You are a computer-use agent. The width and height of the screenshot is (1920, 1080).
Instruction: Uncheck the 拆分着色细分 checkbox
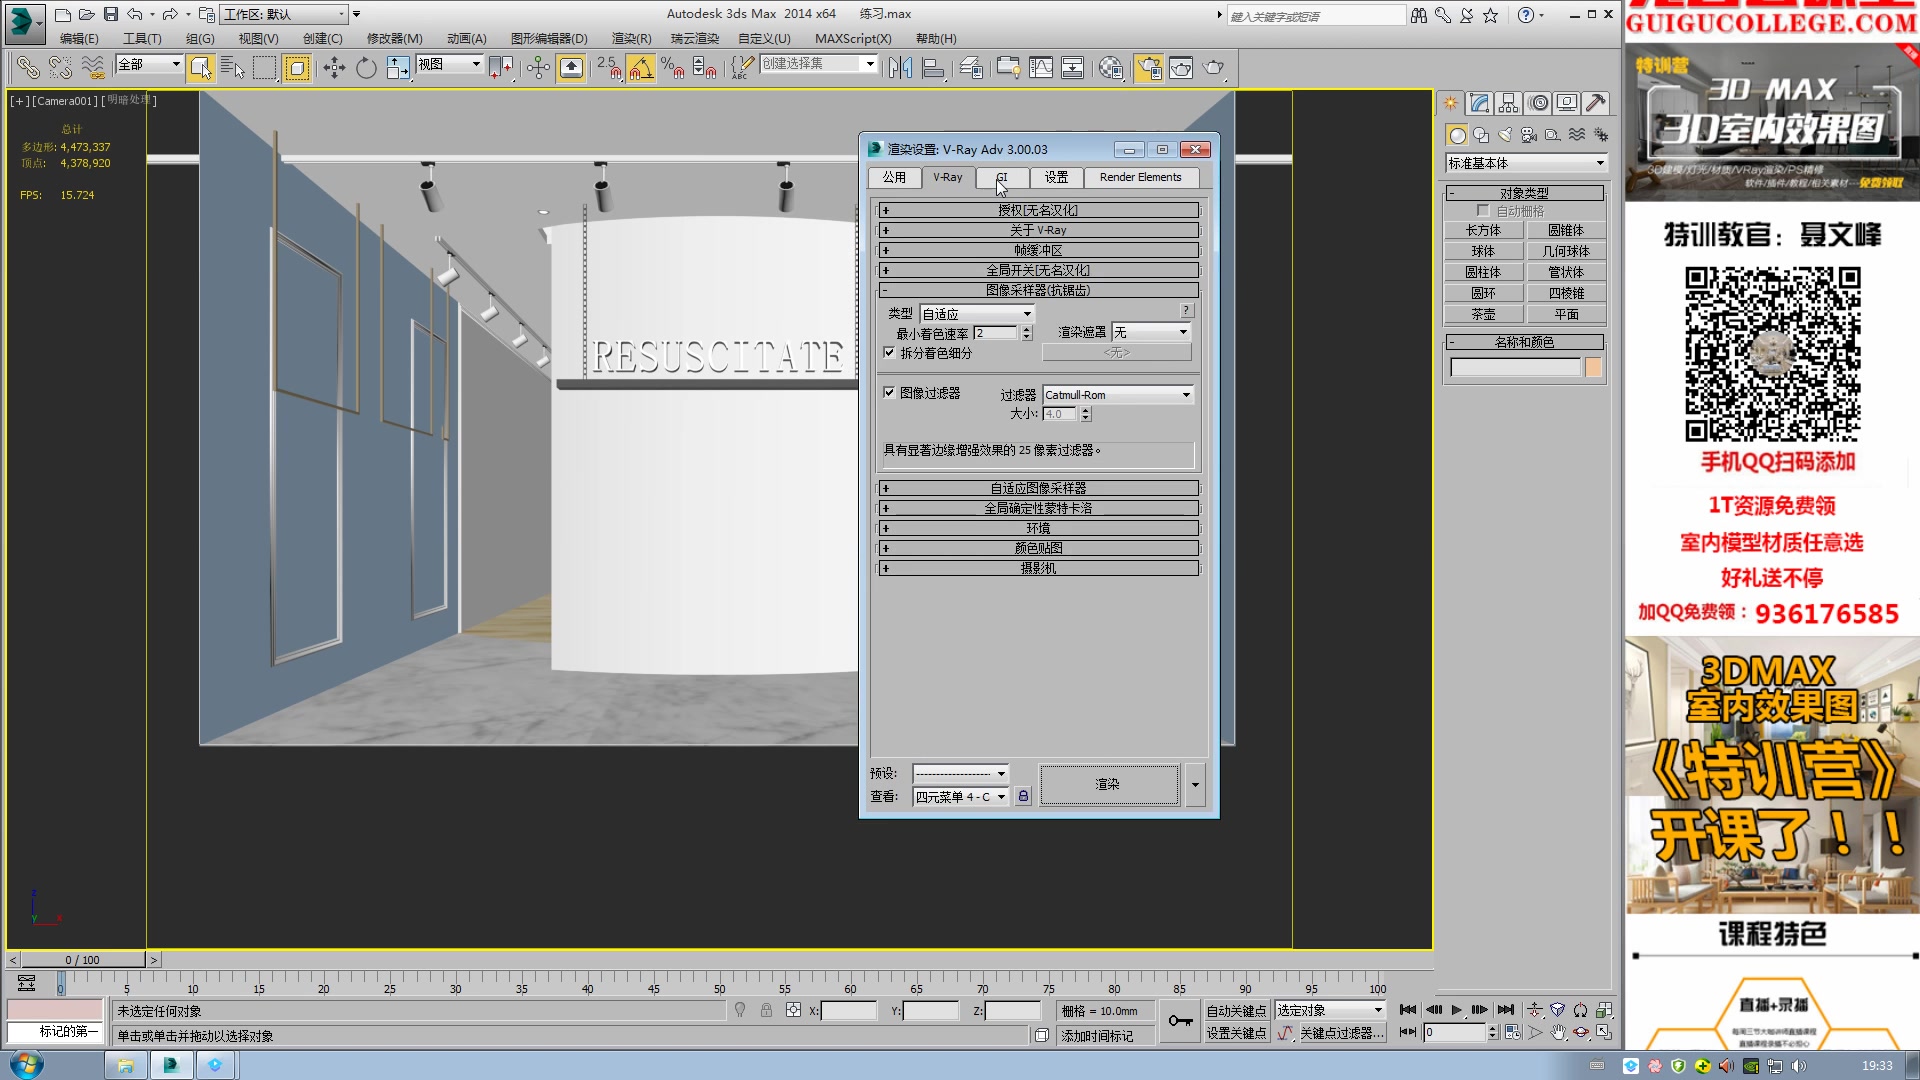(889, 353)
